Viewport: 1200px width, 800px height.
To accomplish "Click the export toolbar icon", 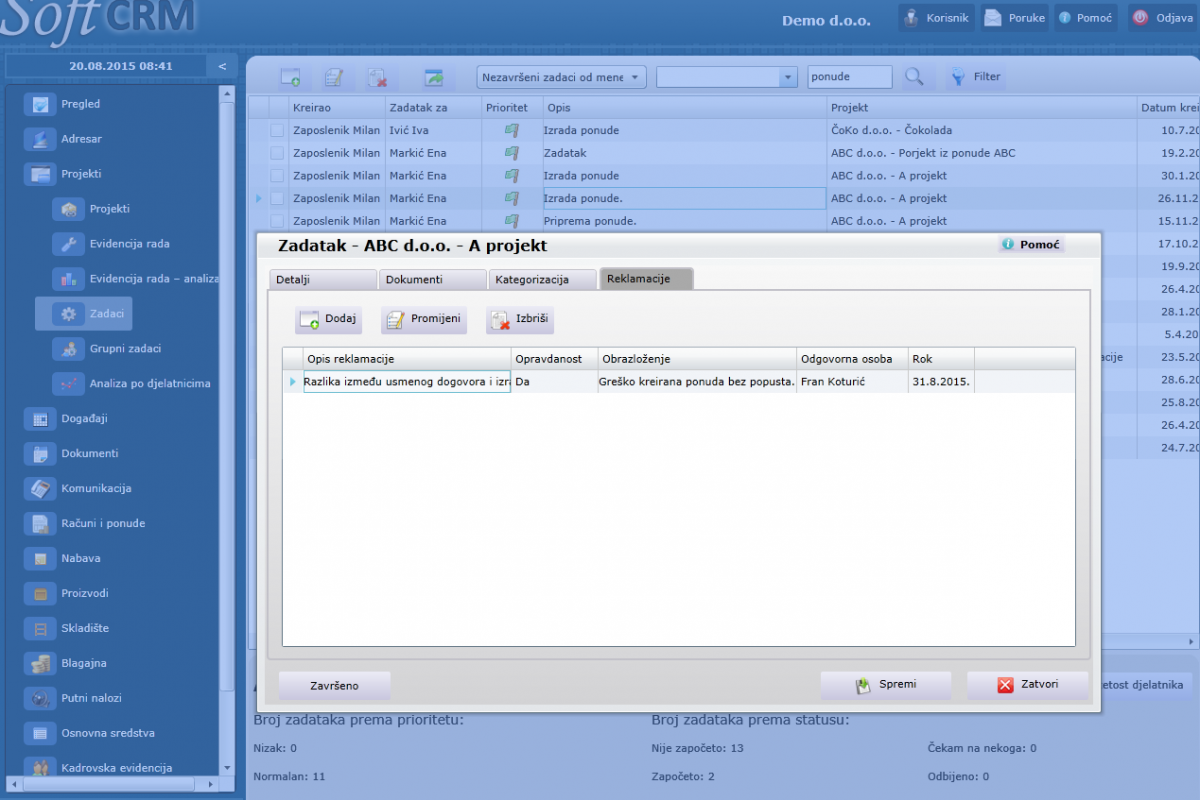I will 433,77.
